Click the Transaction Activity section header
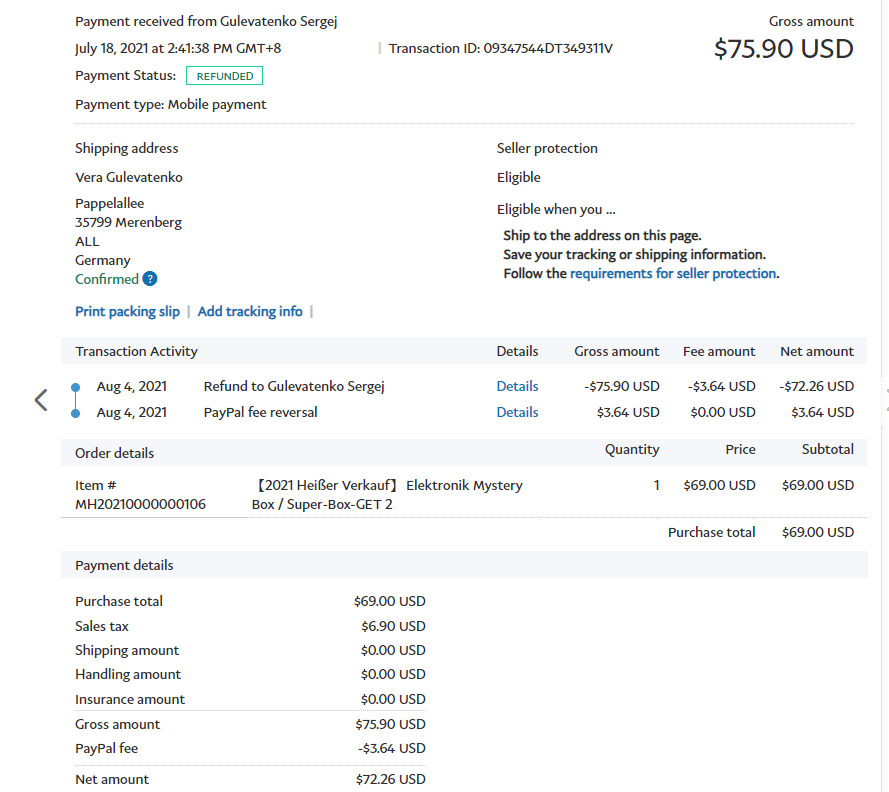Image resolution: width=889 pixels, height=792 pixels. pyautogui.click(x=136, y=351)
